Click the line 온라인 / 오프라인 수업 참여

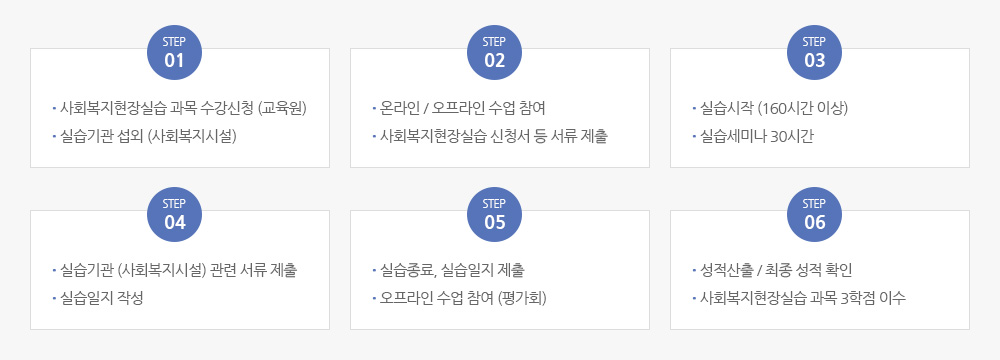(462, 109)
